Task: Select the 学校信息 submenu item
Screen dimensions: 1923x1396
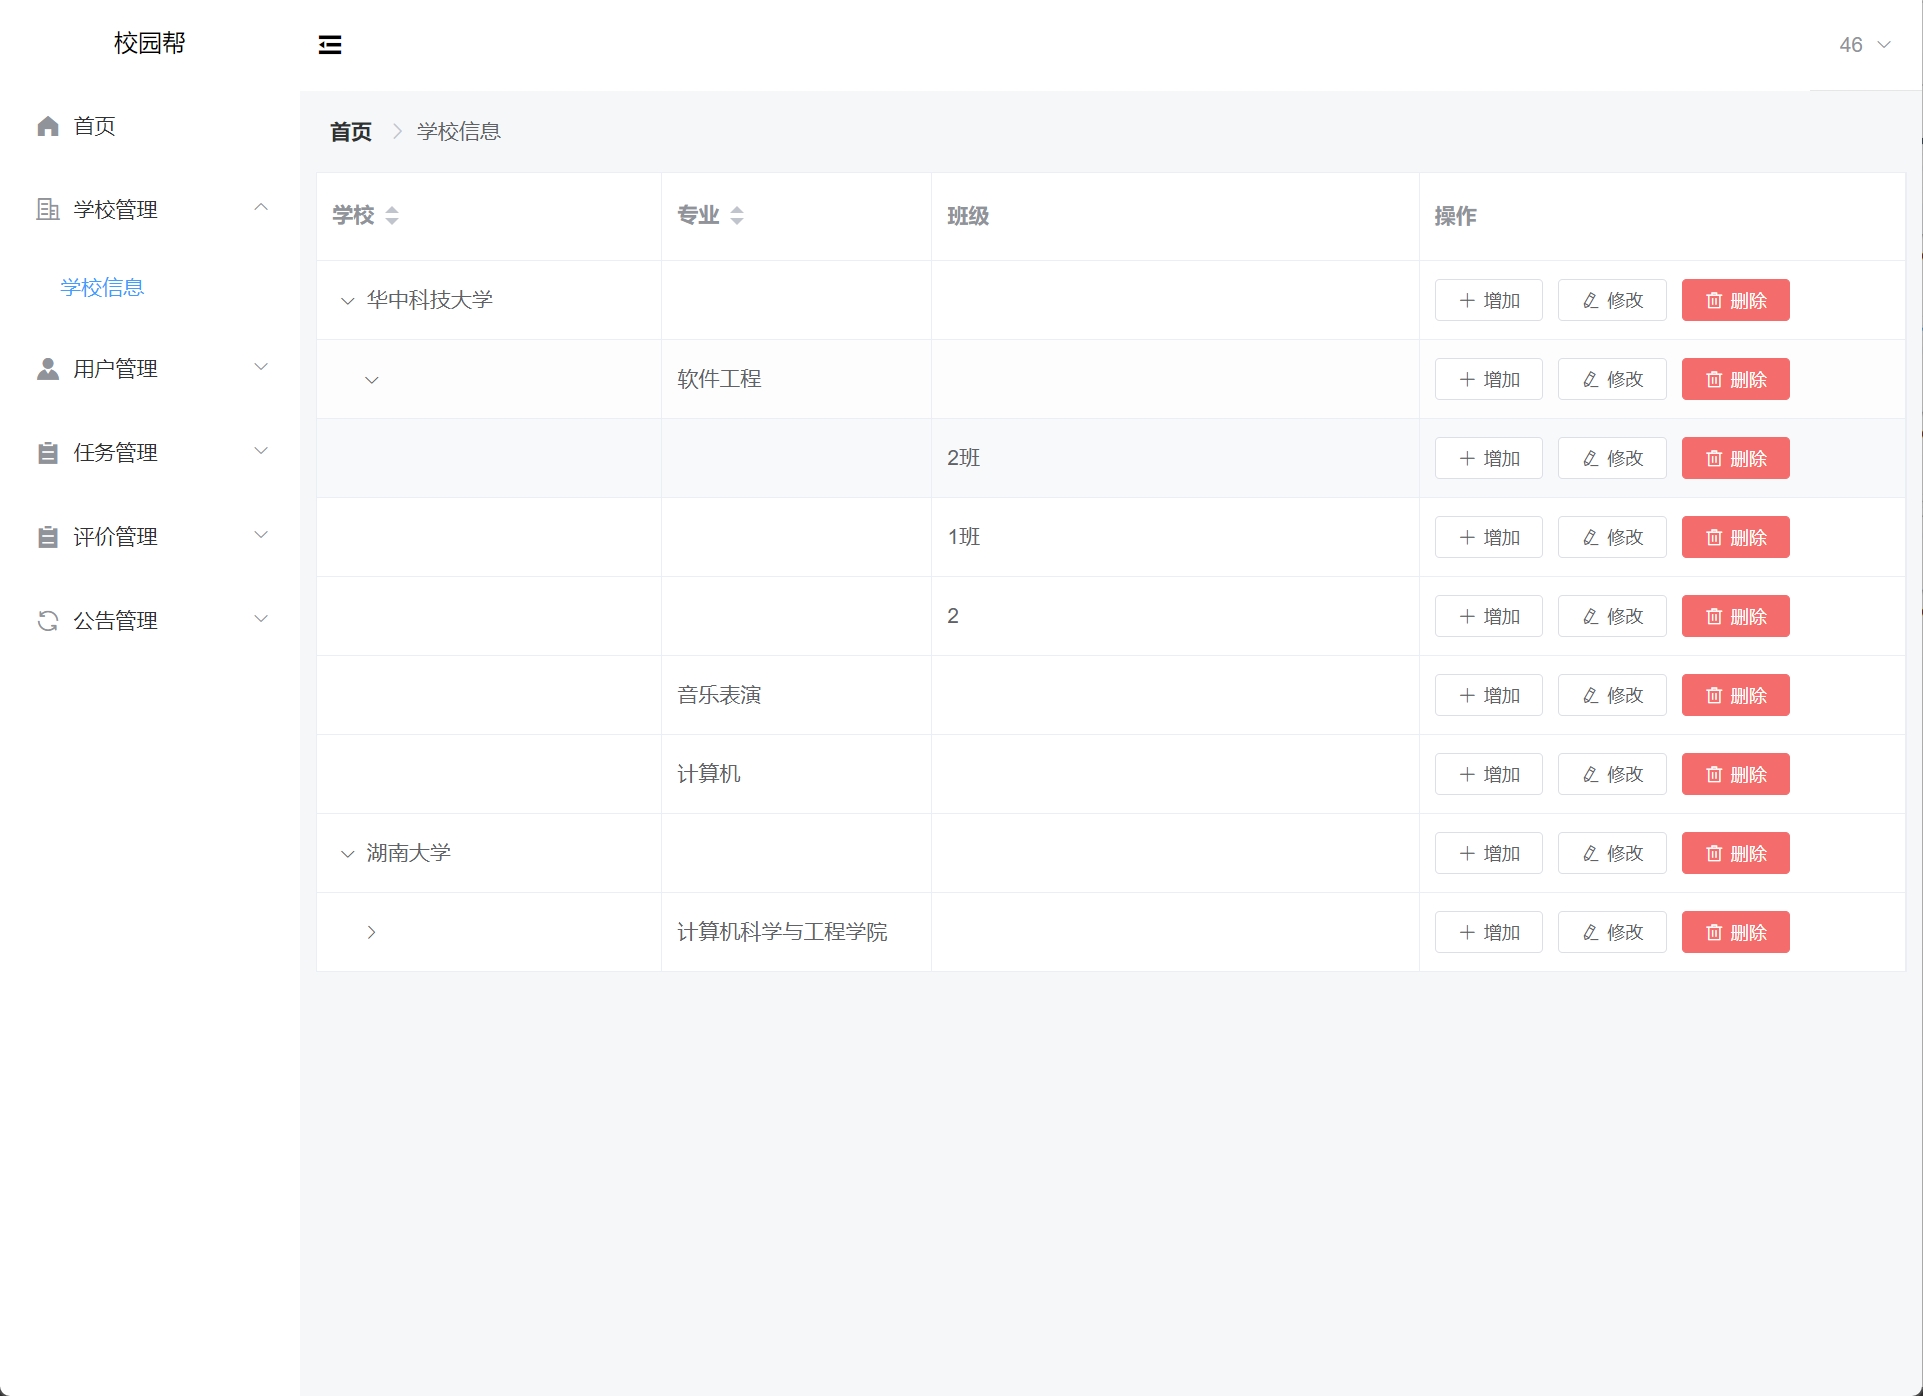Action: (102, 288)
